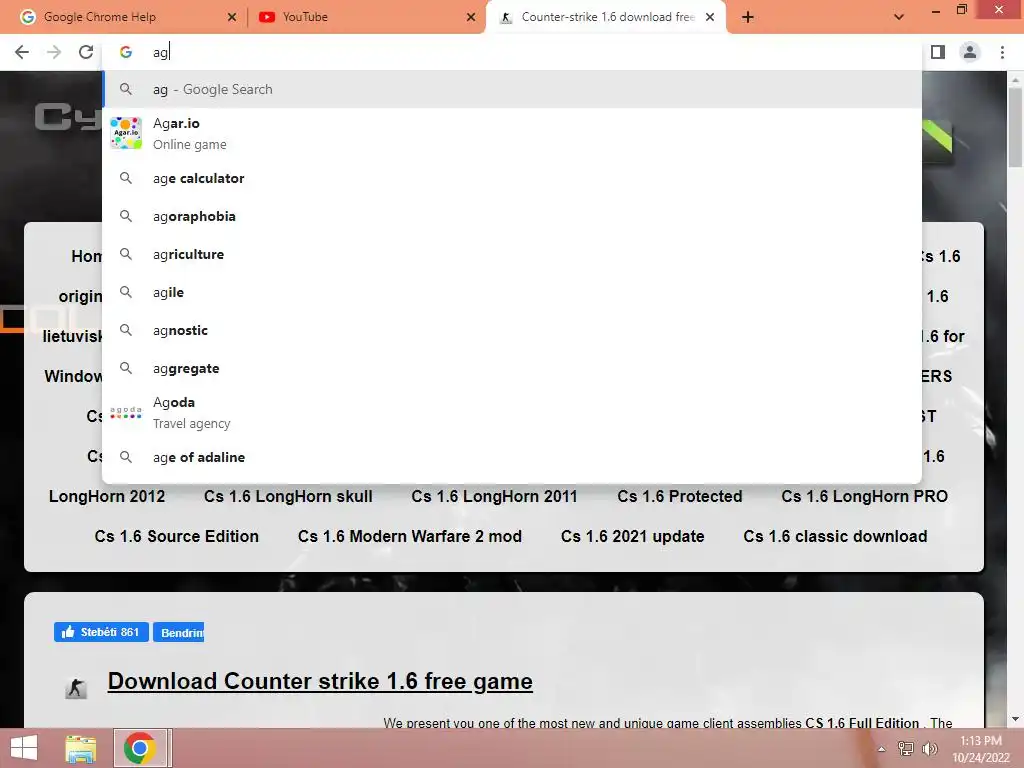Open 'LongHorn 2012' link
The image size is (1024, 768).
(x=107, y=496)
